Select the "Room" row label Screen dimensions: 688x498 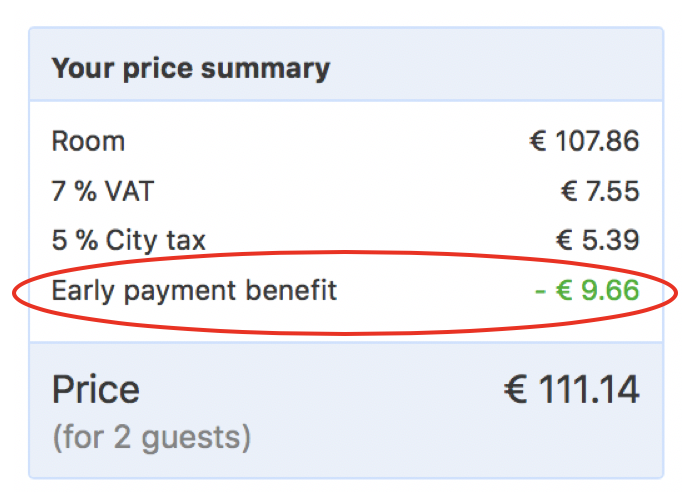coord(88,141)
